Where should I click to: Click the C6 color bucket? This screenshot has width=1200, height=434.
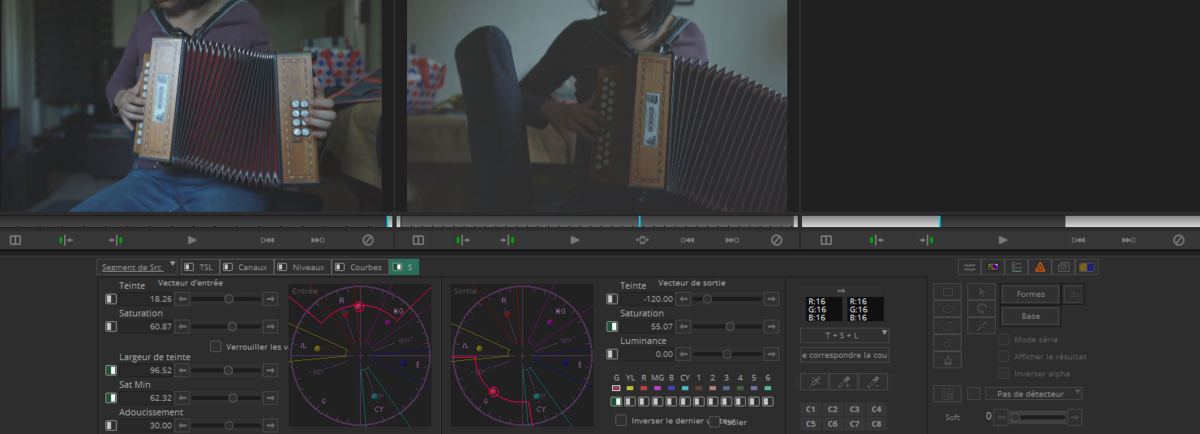pos(834,424)
